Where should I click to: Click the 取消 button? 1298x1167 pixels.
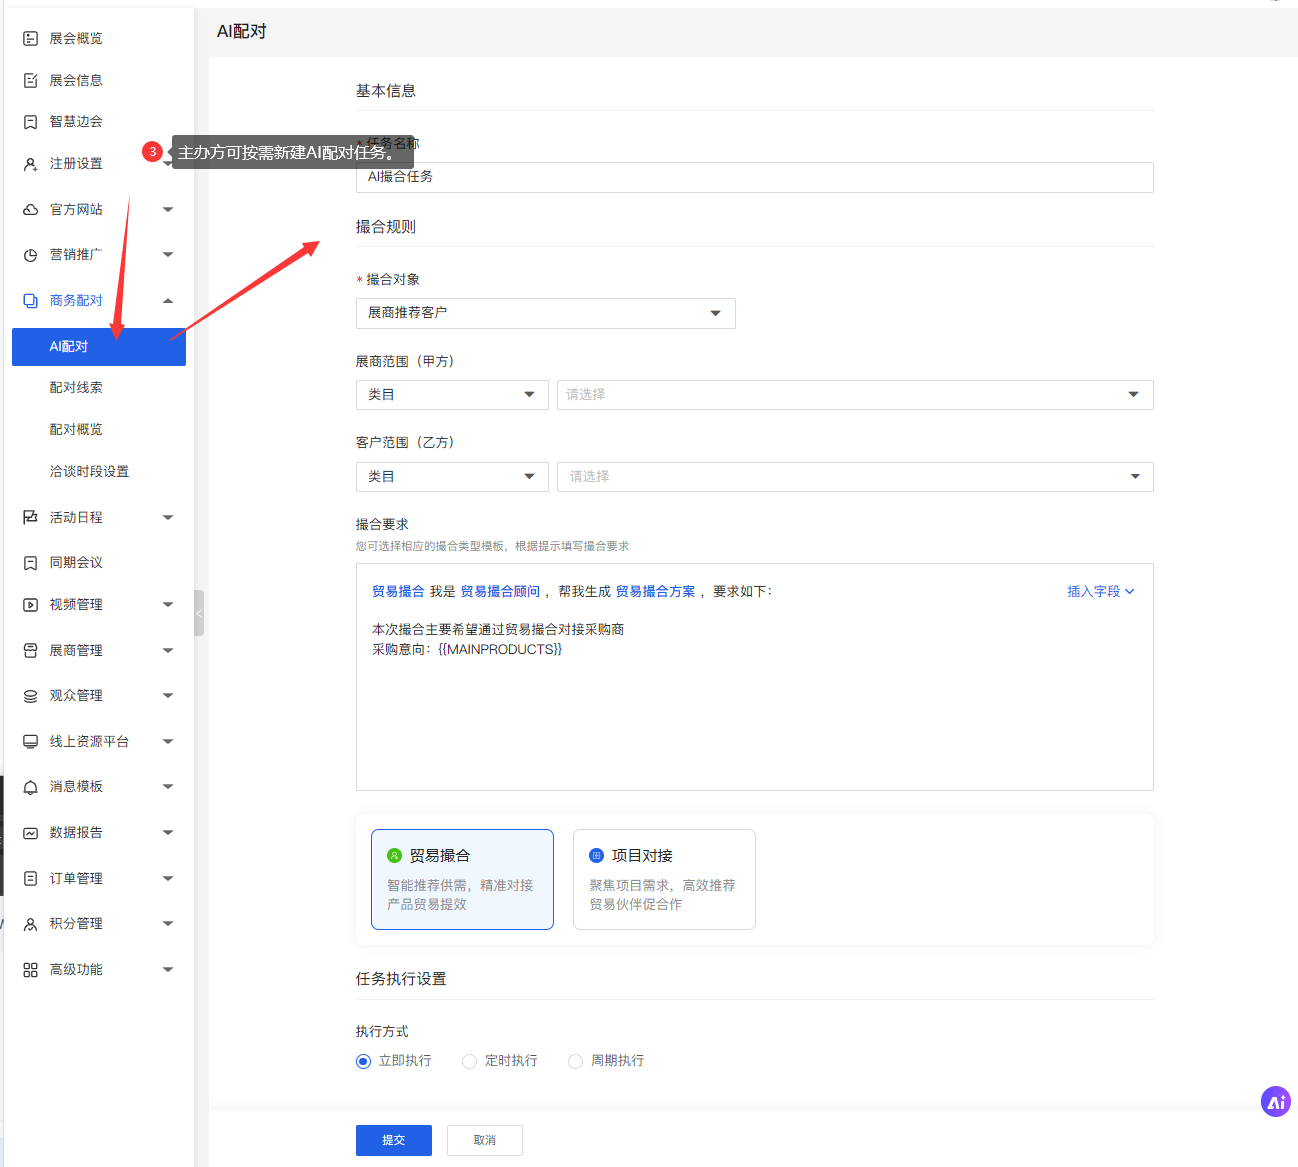(484, 1140)
